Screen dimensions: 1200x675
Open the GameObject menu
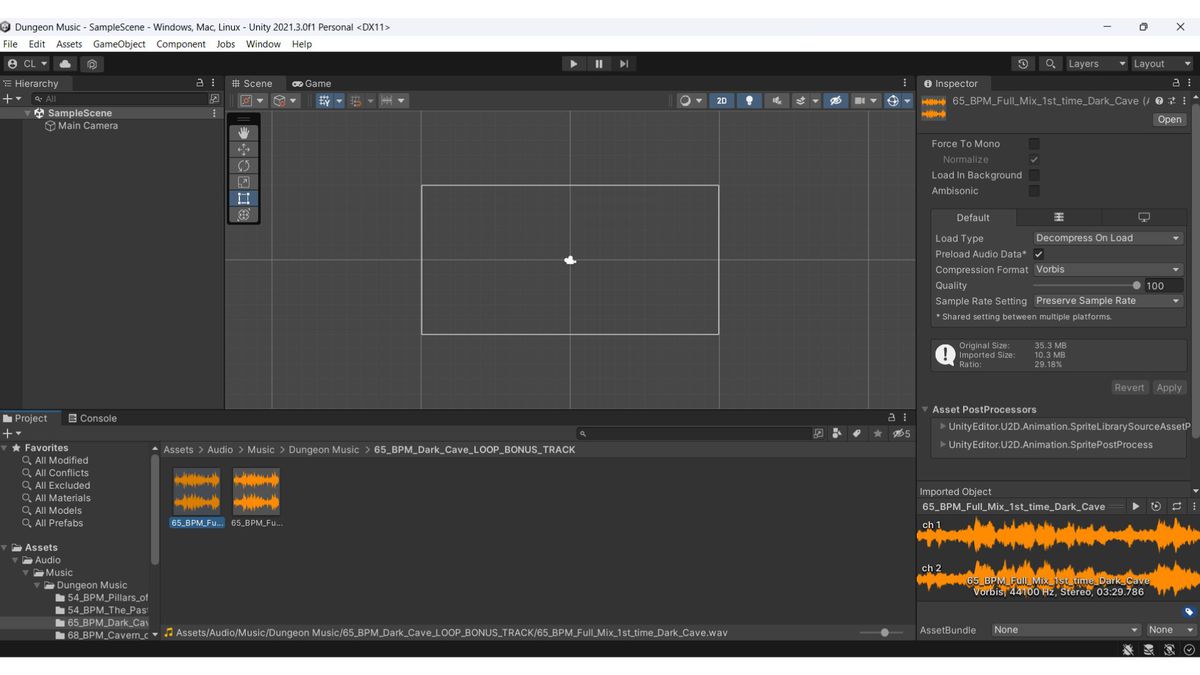pos(119,44)
